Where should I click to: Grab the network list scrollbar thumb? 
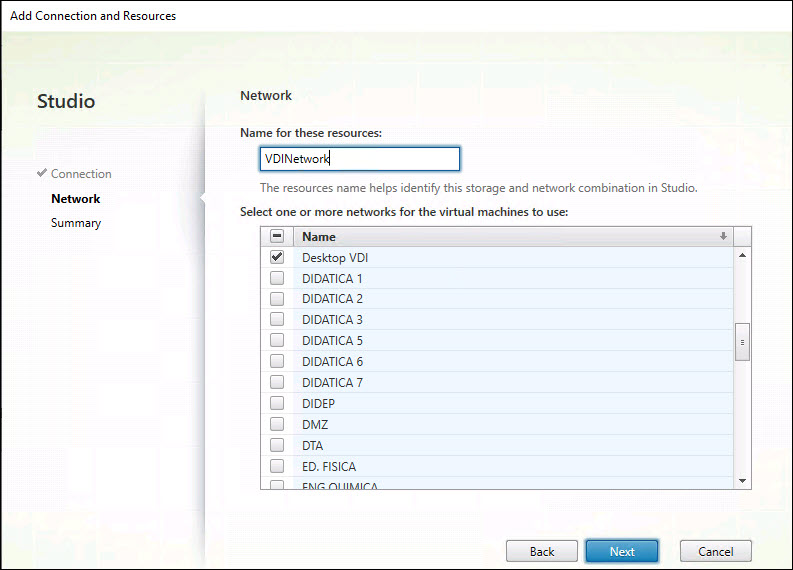742,341
